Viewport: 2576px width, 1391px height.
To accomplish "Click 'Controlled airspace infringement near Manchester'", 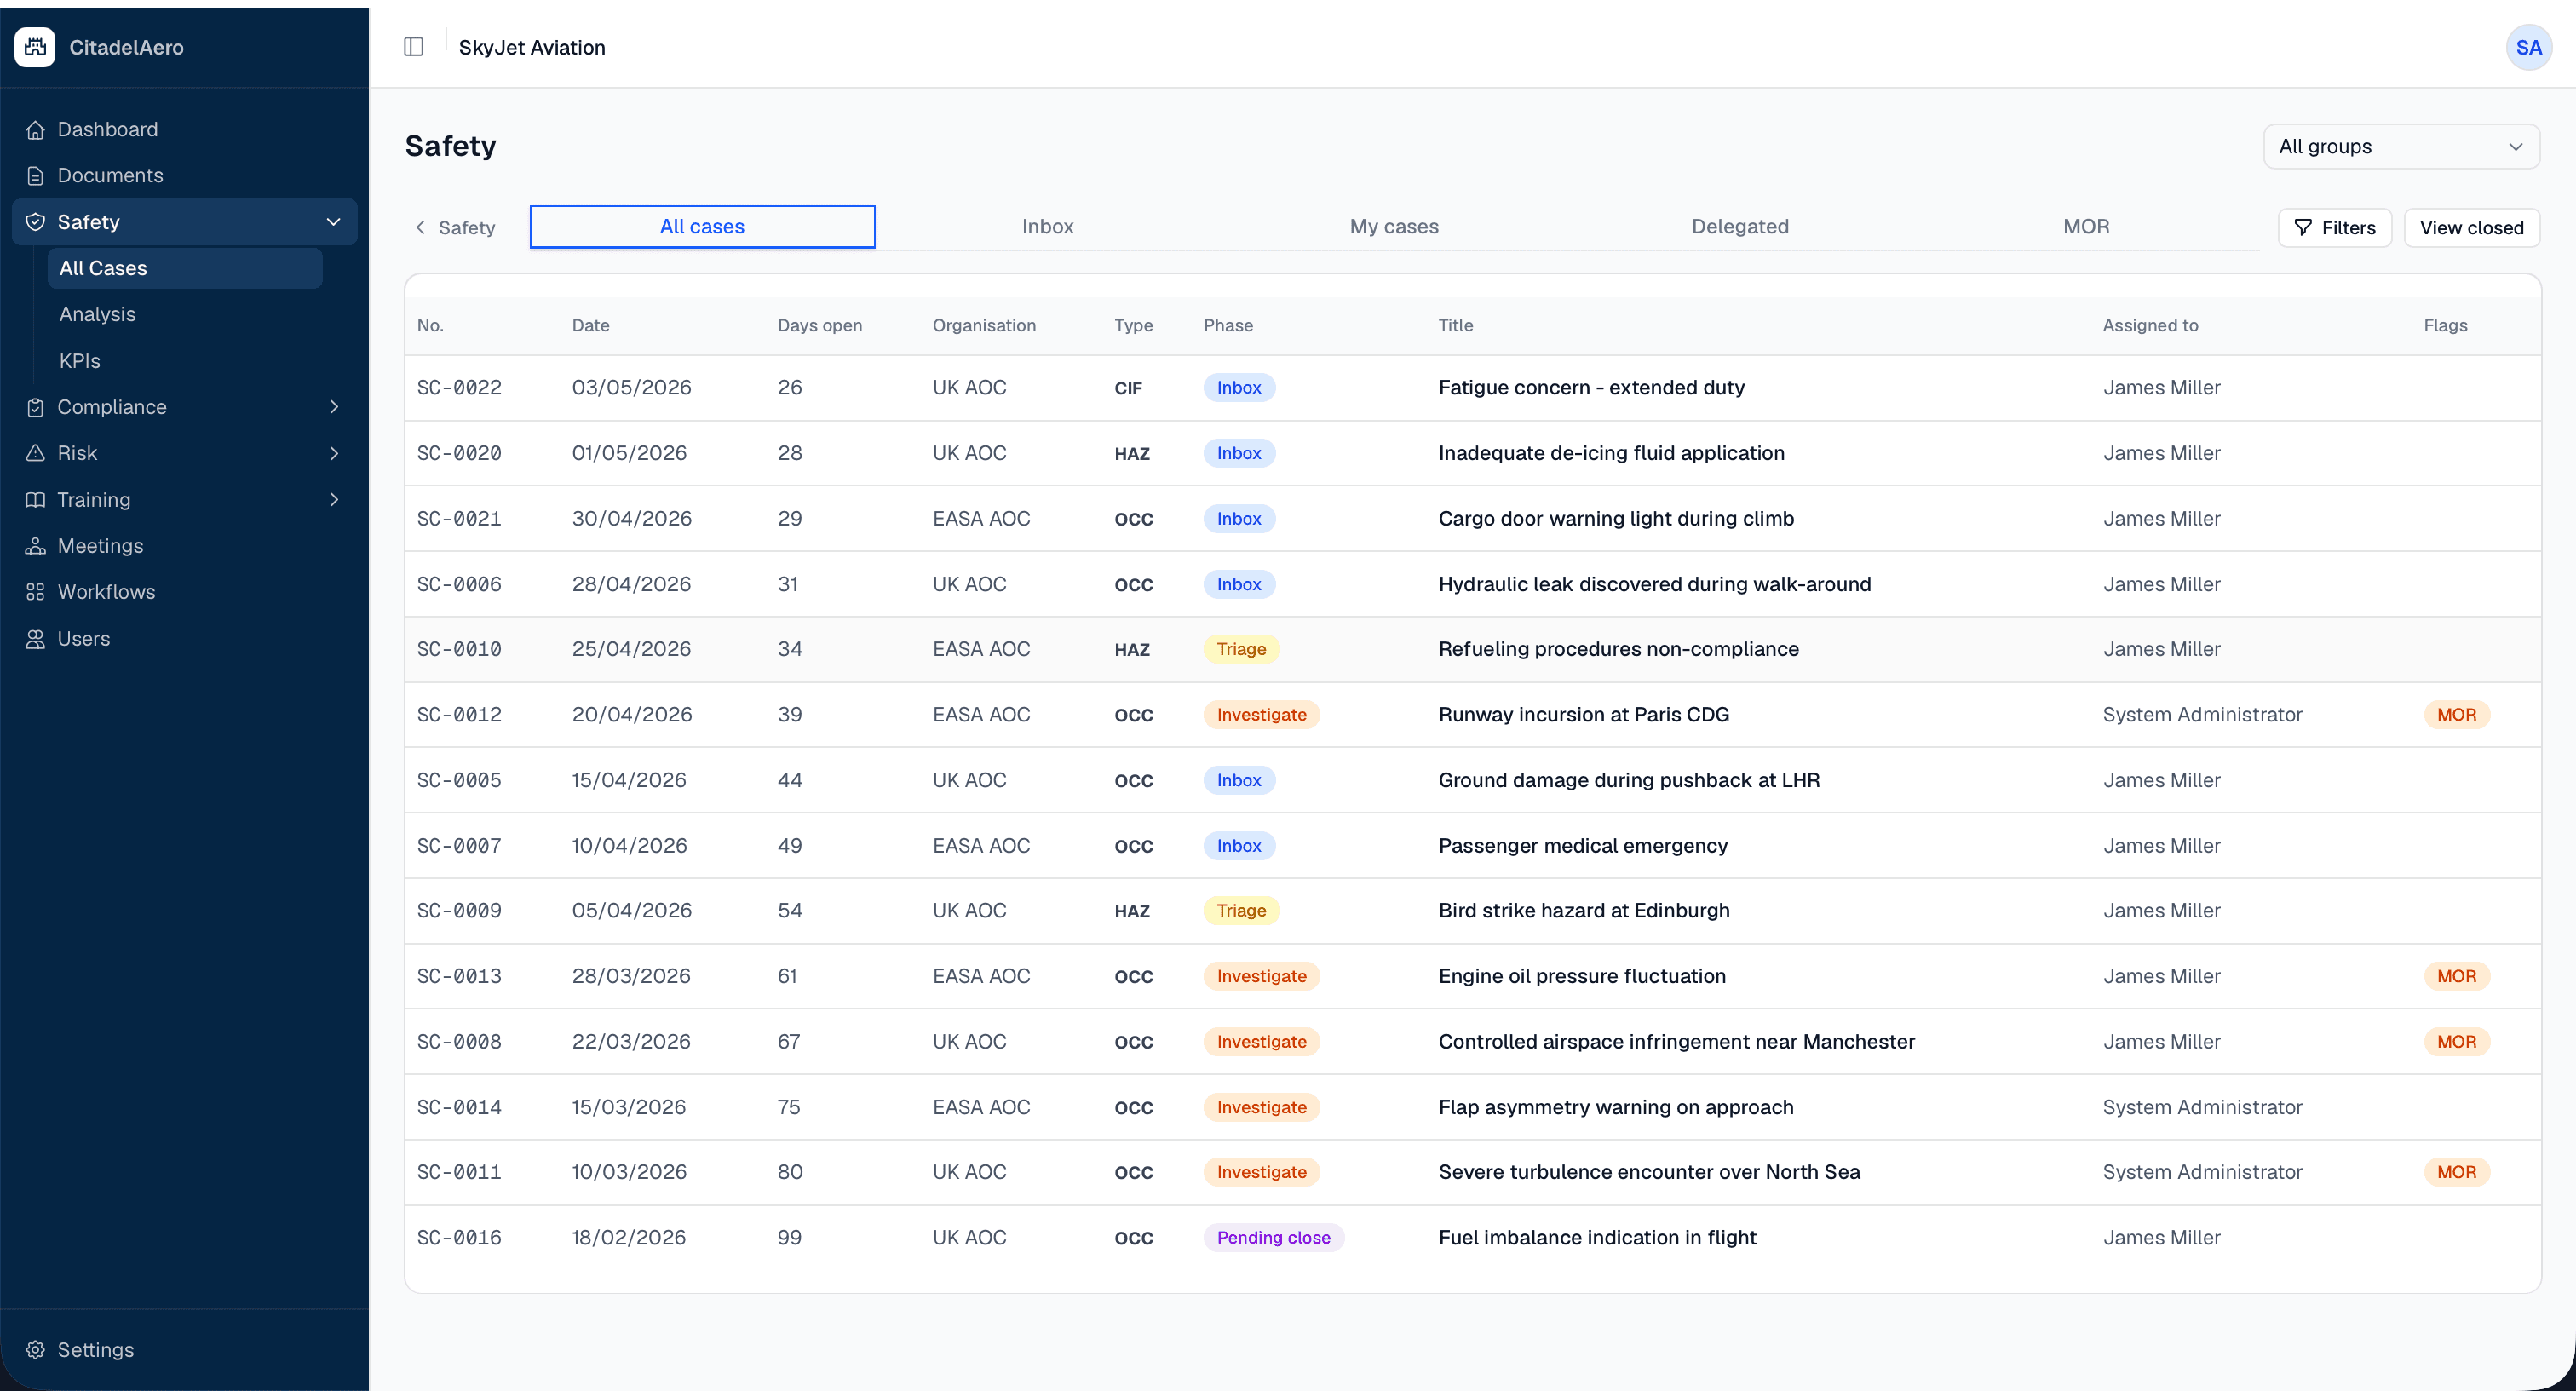I will coord(1676,1042).
